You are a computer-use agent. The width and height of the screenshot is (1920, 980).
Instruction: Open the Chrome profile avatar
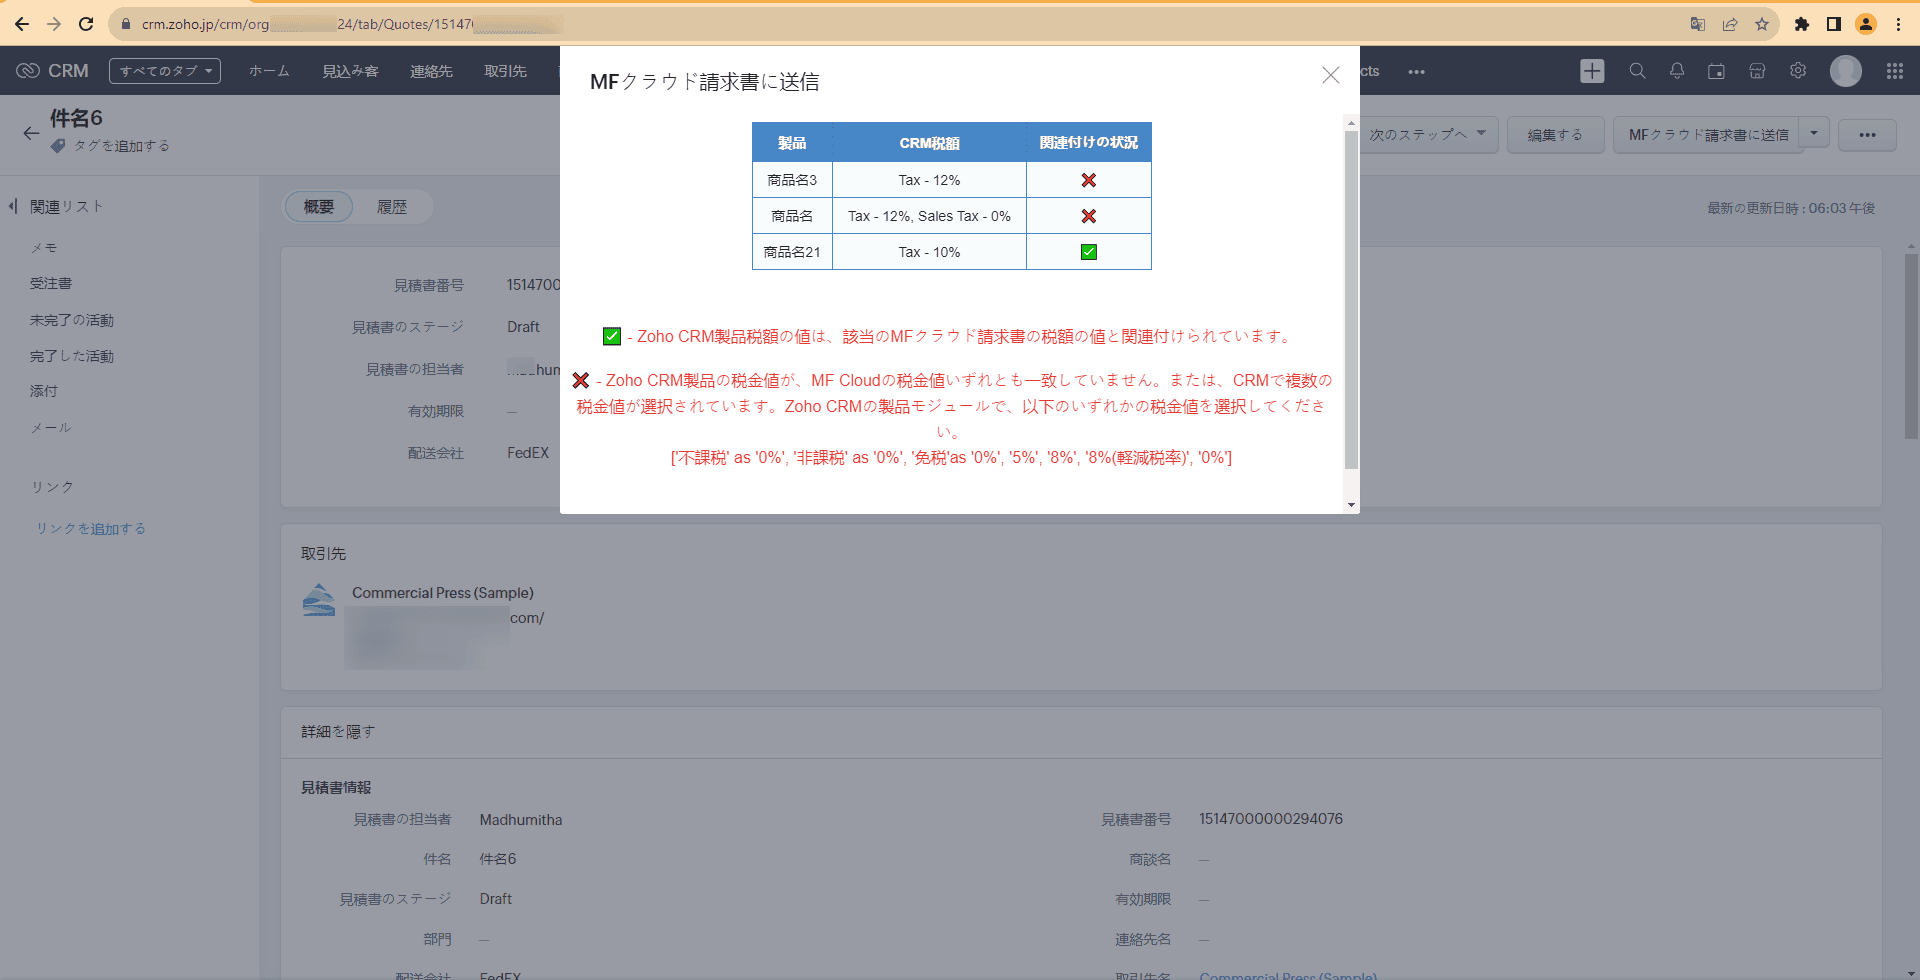pos(1866,24)
